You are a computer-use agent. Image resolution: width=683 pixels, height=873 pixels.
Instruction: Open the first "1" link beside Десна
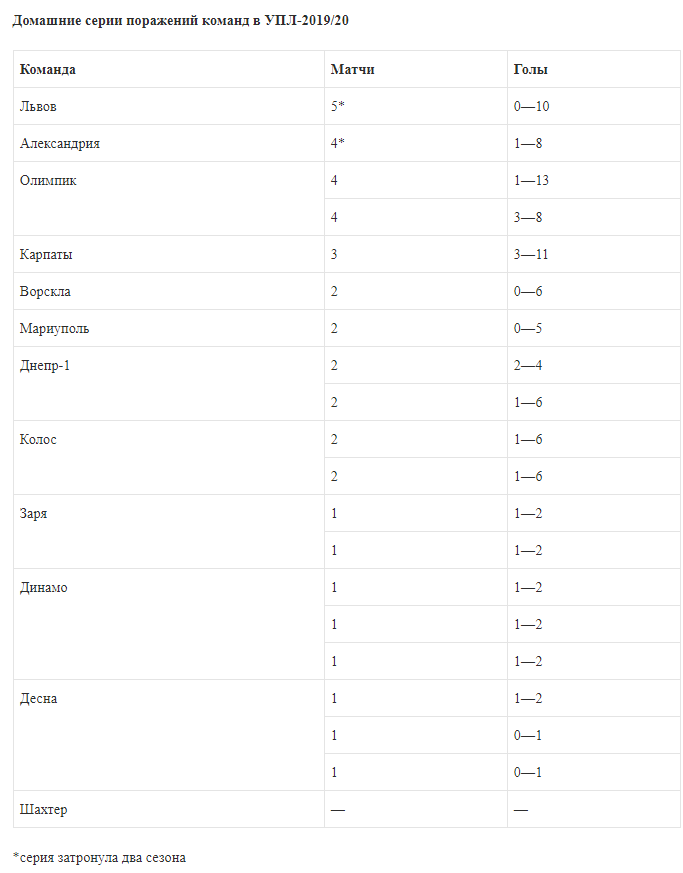click(335, 698)
